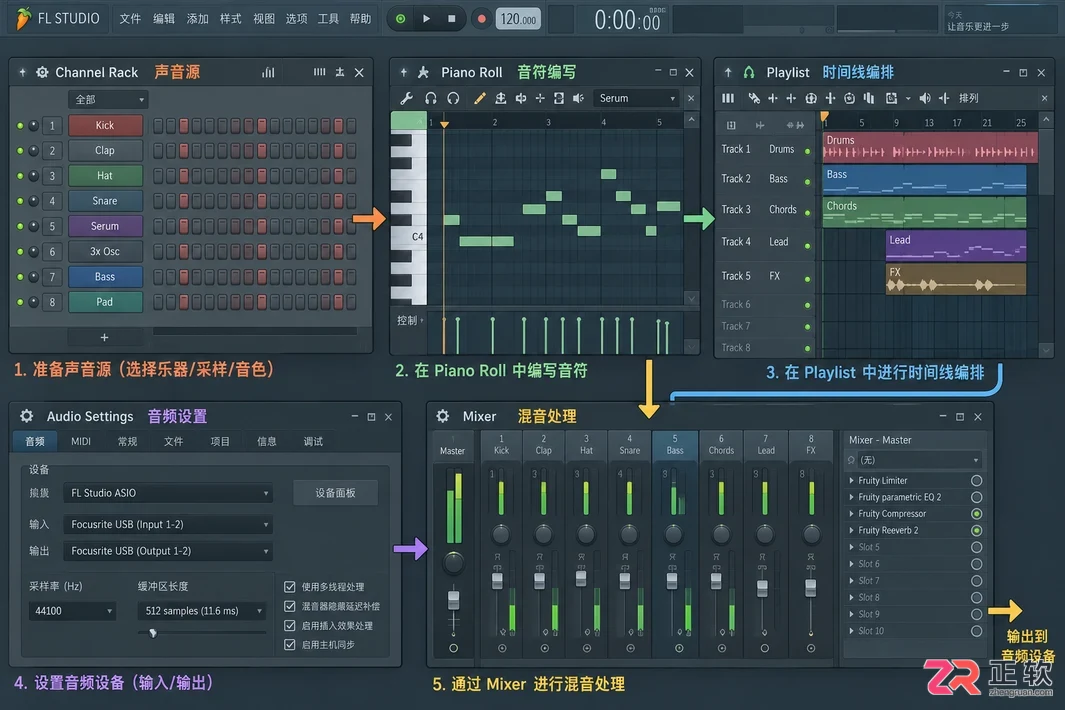Click the Master volume fader
Image resolution: width=1065 pixels, height=710 pixels.
[x=453, y=601]
